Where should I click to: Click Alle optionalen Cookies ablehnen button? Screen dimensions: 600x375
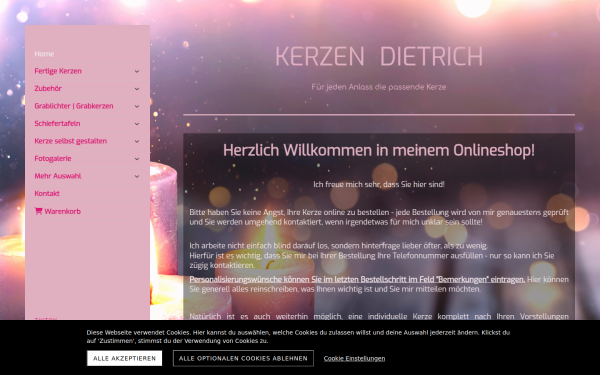(243, 359)
